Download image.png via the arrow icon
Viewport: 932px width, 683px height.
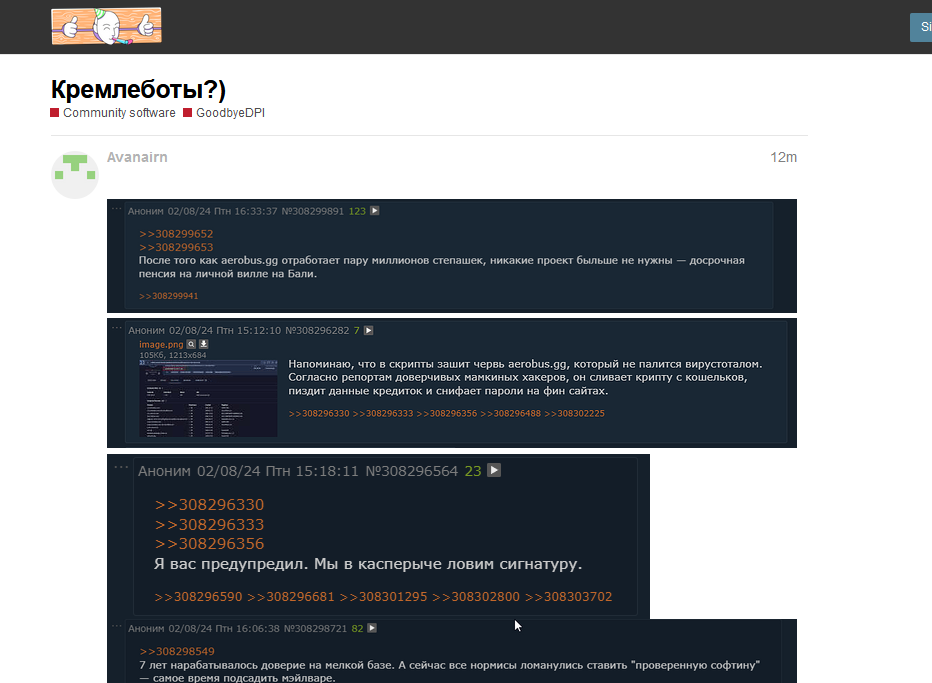203,344
